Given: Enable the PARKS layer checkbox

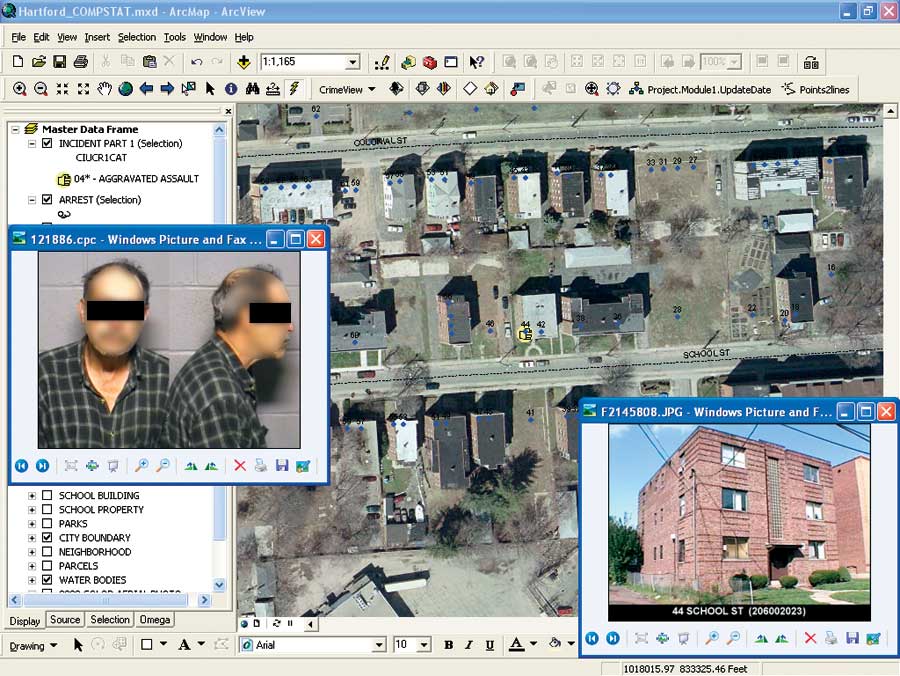Looking at the screenshot, I should click(47, 524).
